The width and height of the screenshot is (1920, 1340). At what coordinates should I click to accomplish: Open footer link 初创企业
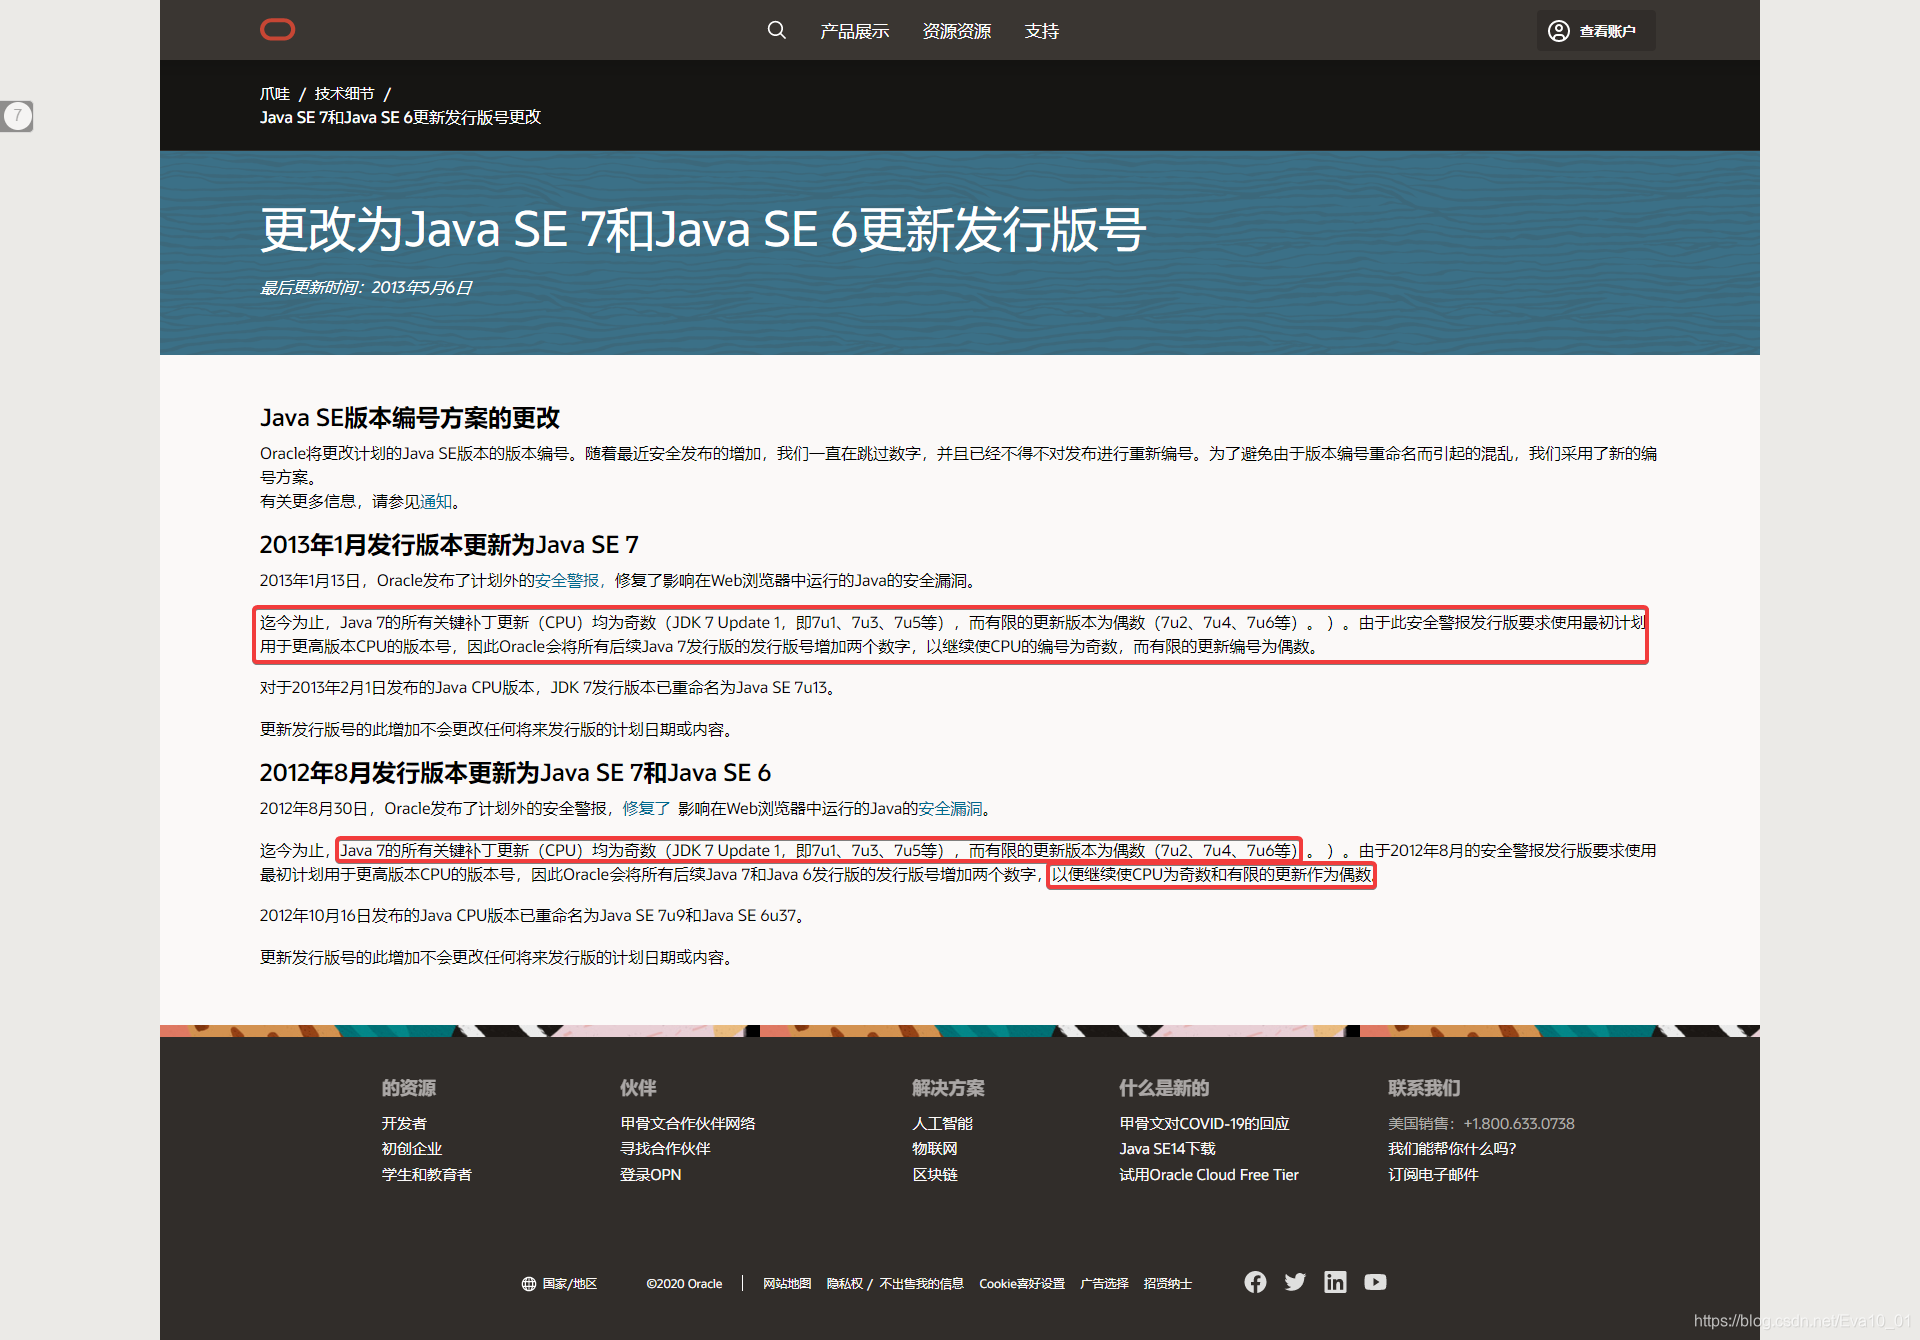click(411, 1148)
